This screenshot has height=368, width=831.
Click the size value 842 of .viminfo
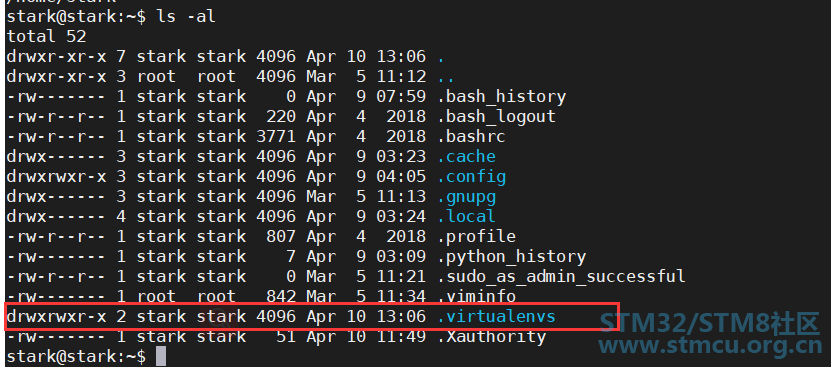[280, 296]
